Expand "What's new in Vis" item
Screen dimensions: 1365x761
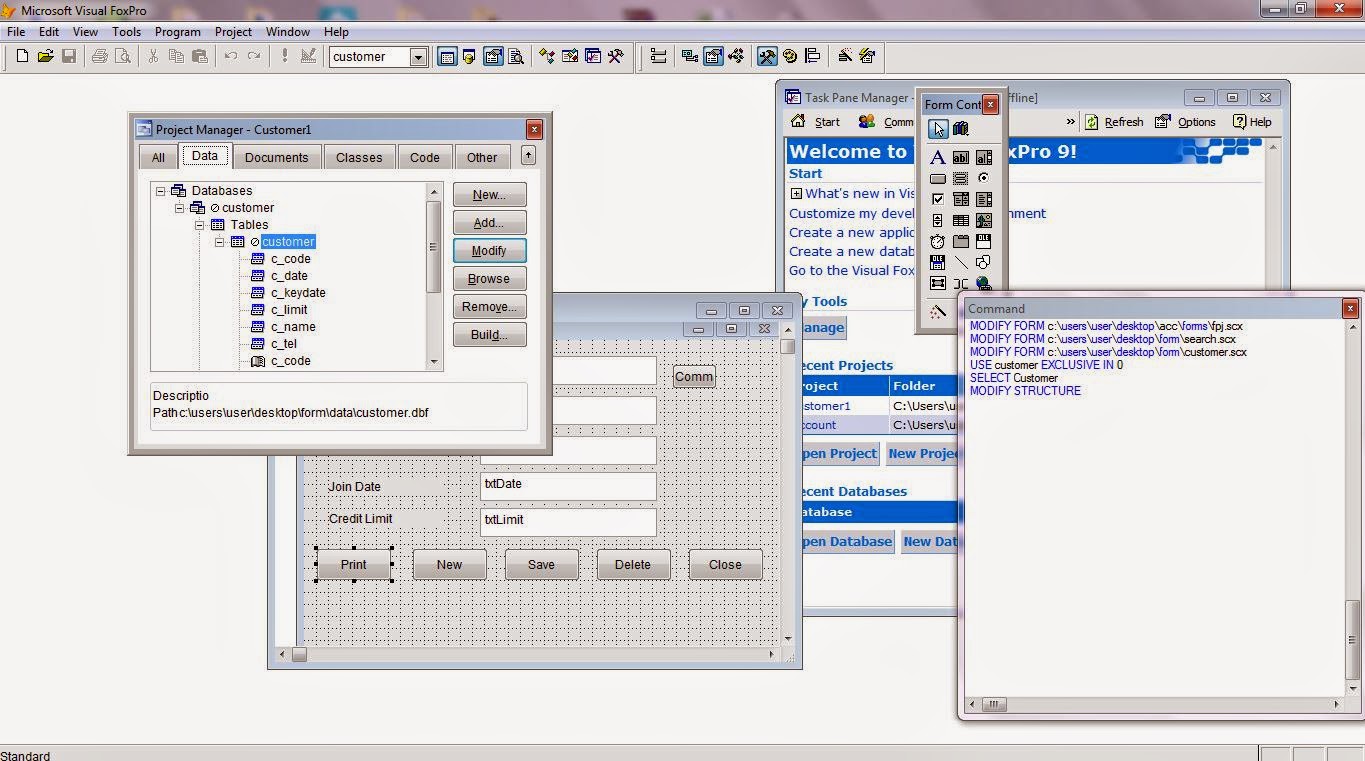tap(796, 194)
